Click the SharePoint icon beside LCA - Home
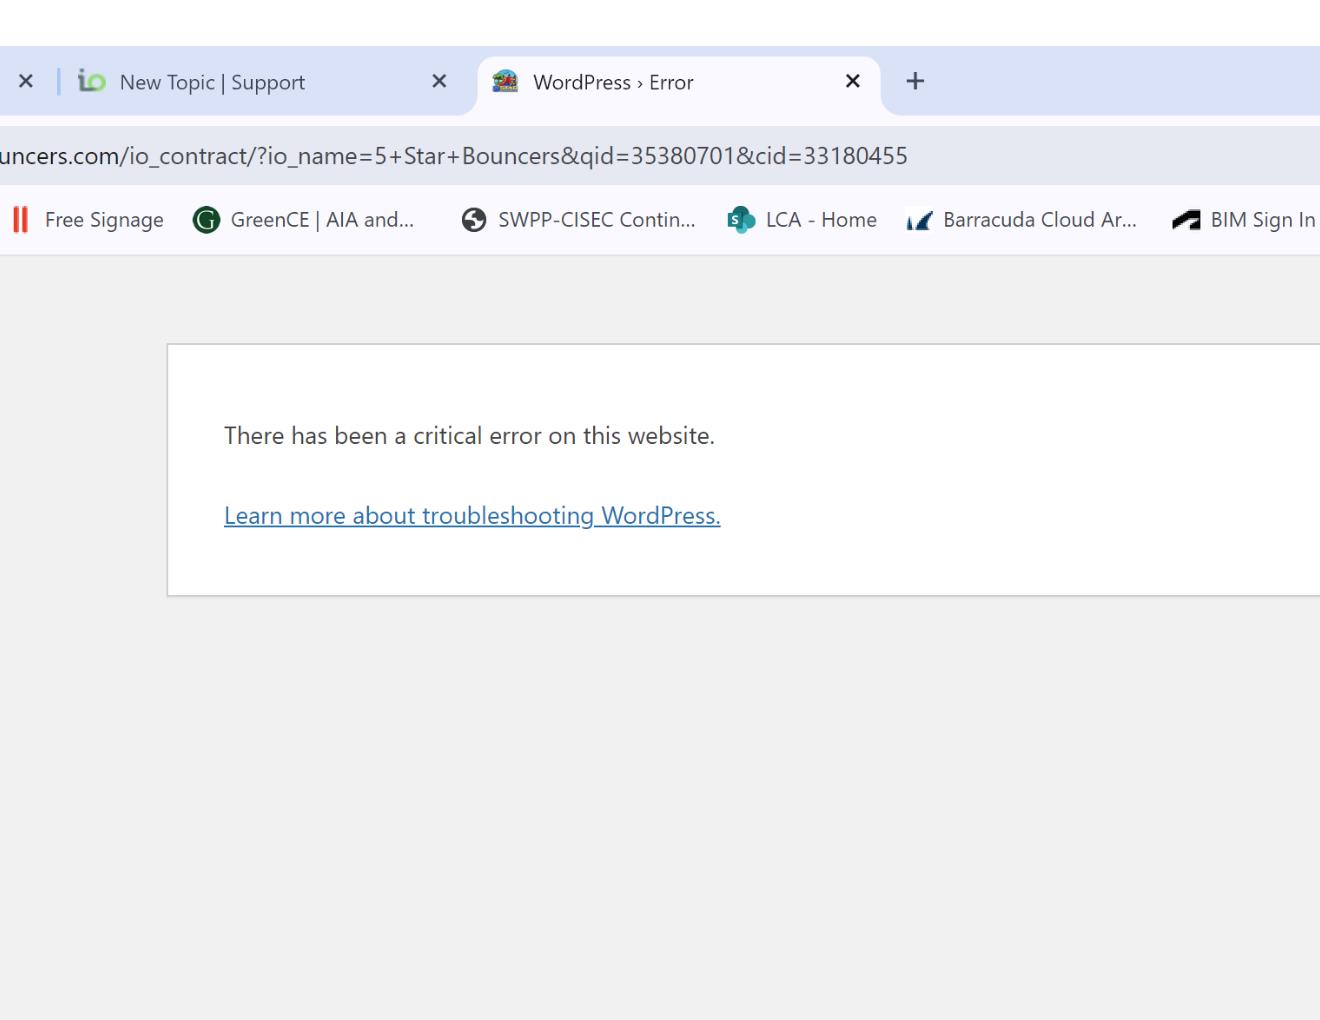This screenshot has height=1020, width=1320. [x=741, y=220]
